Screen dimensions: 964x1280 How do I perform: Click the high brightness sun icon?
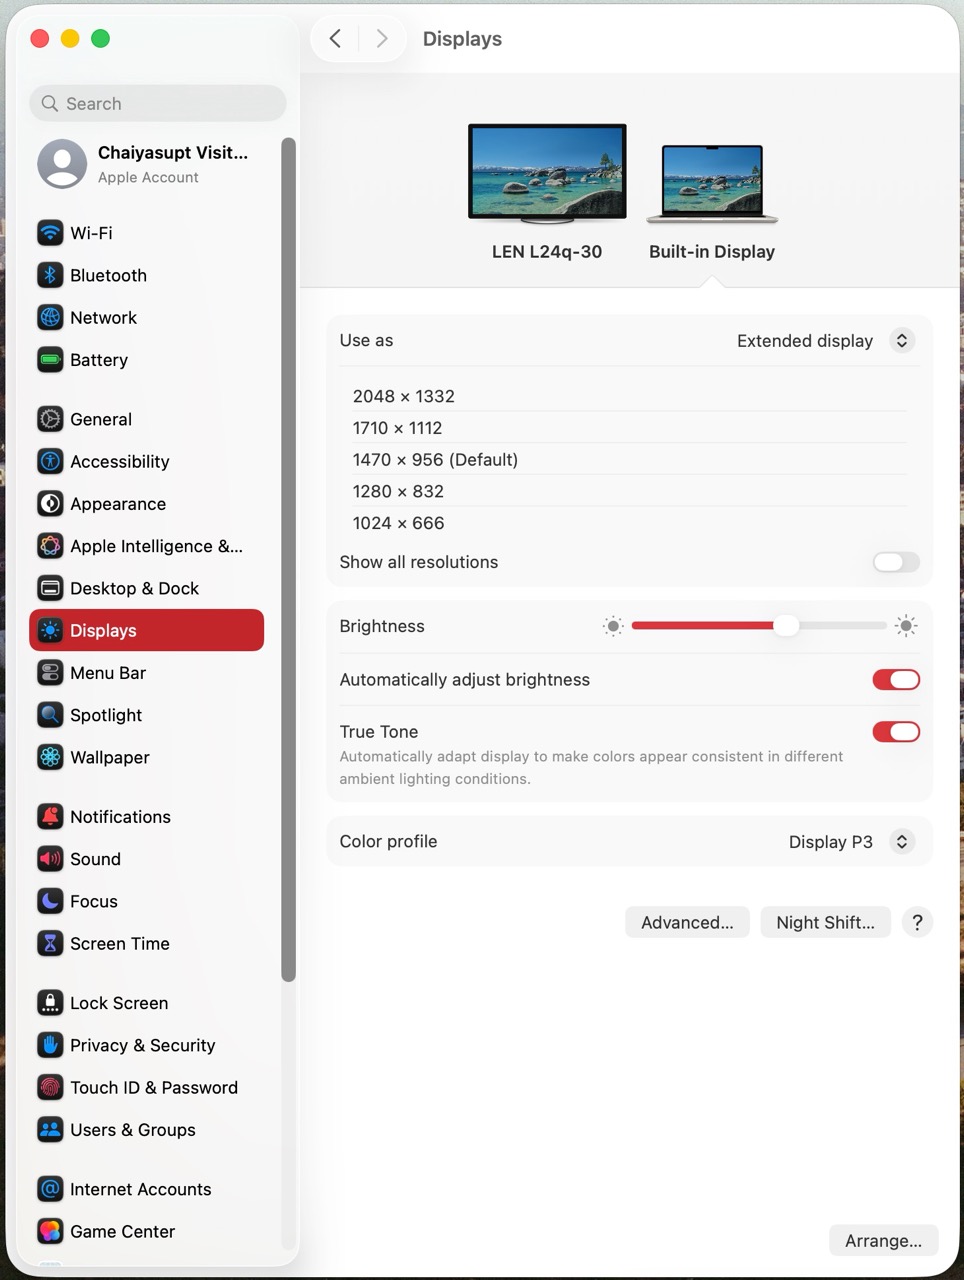point(906,626)
